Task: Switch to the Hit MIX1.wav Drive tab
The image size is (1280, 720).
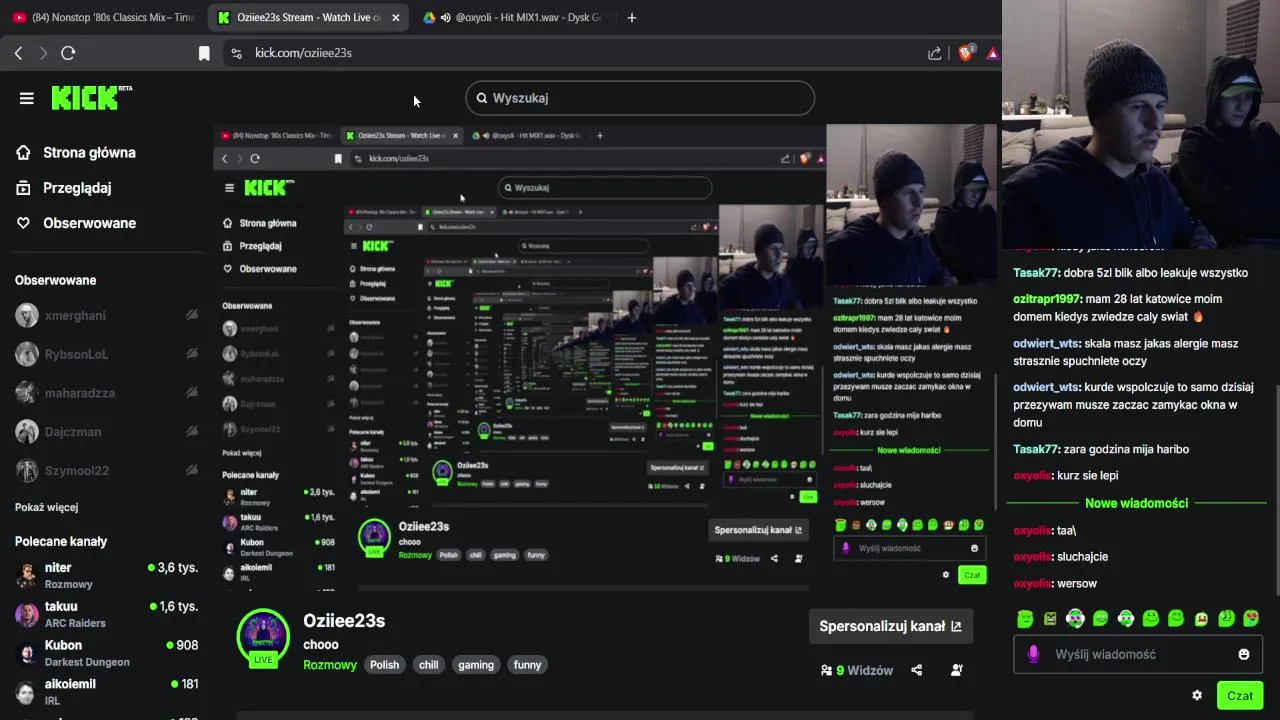Action: coord(512,17)
